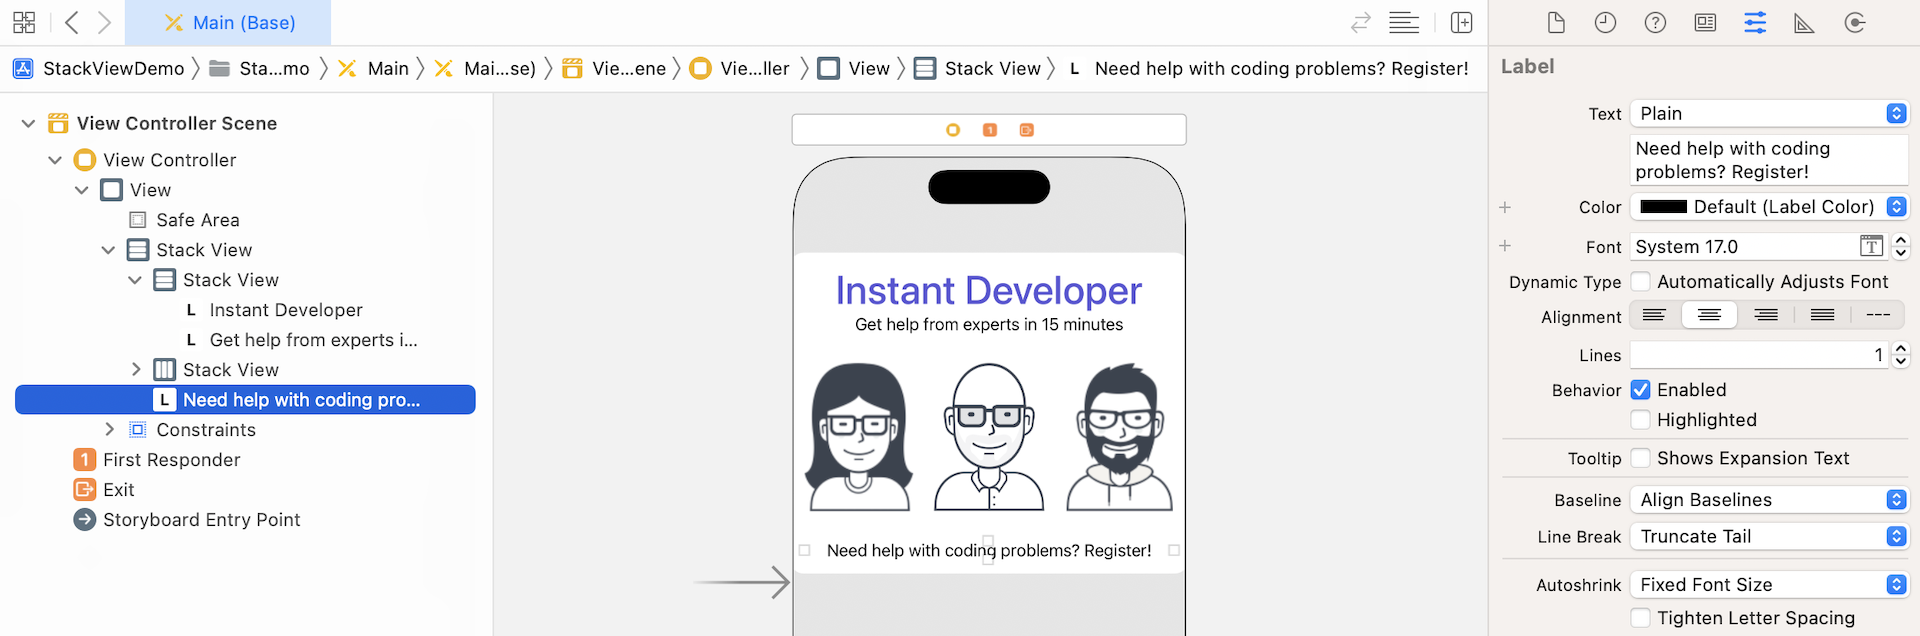Uncheck the Enabled behavior checkbox
This screenshot has width=1920, height=636.
pos(1641,390)
